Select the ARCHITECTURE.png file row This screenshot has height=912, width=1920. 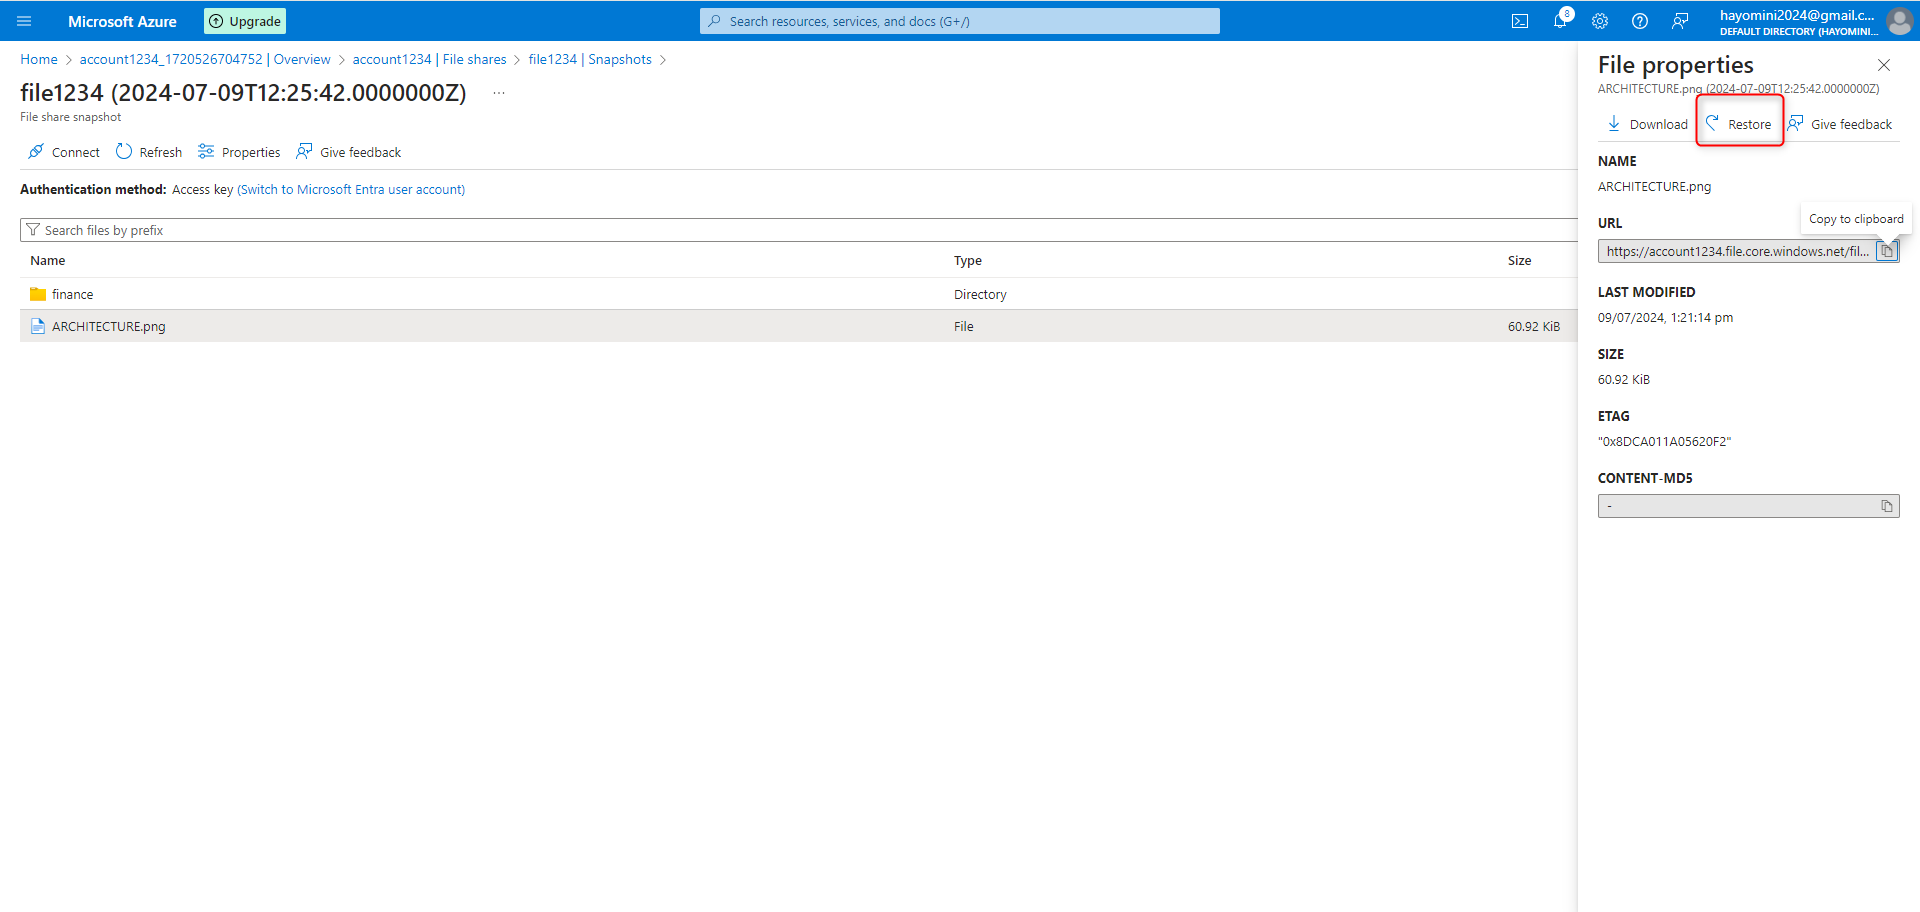[x=798, y=326]
